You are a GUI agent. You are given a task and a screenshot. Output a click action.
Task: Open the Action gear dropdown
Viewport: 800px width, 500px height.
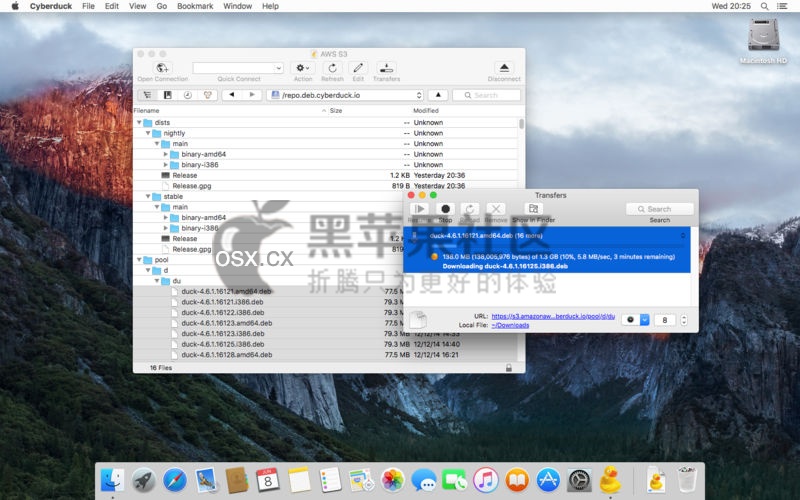(x=303, y=68)
